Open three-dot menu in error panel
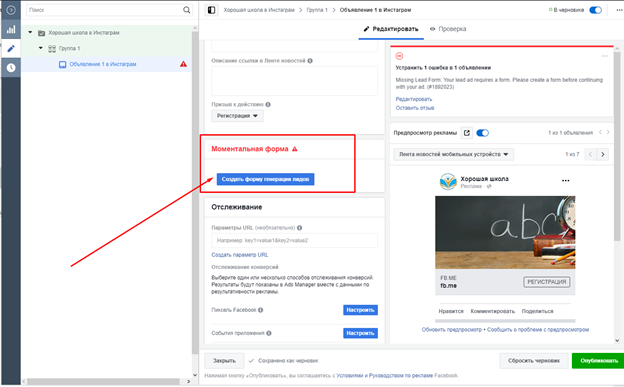The image size is (624, 387). click(604, 56)
